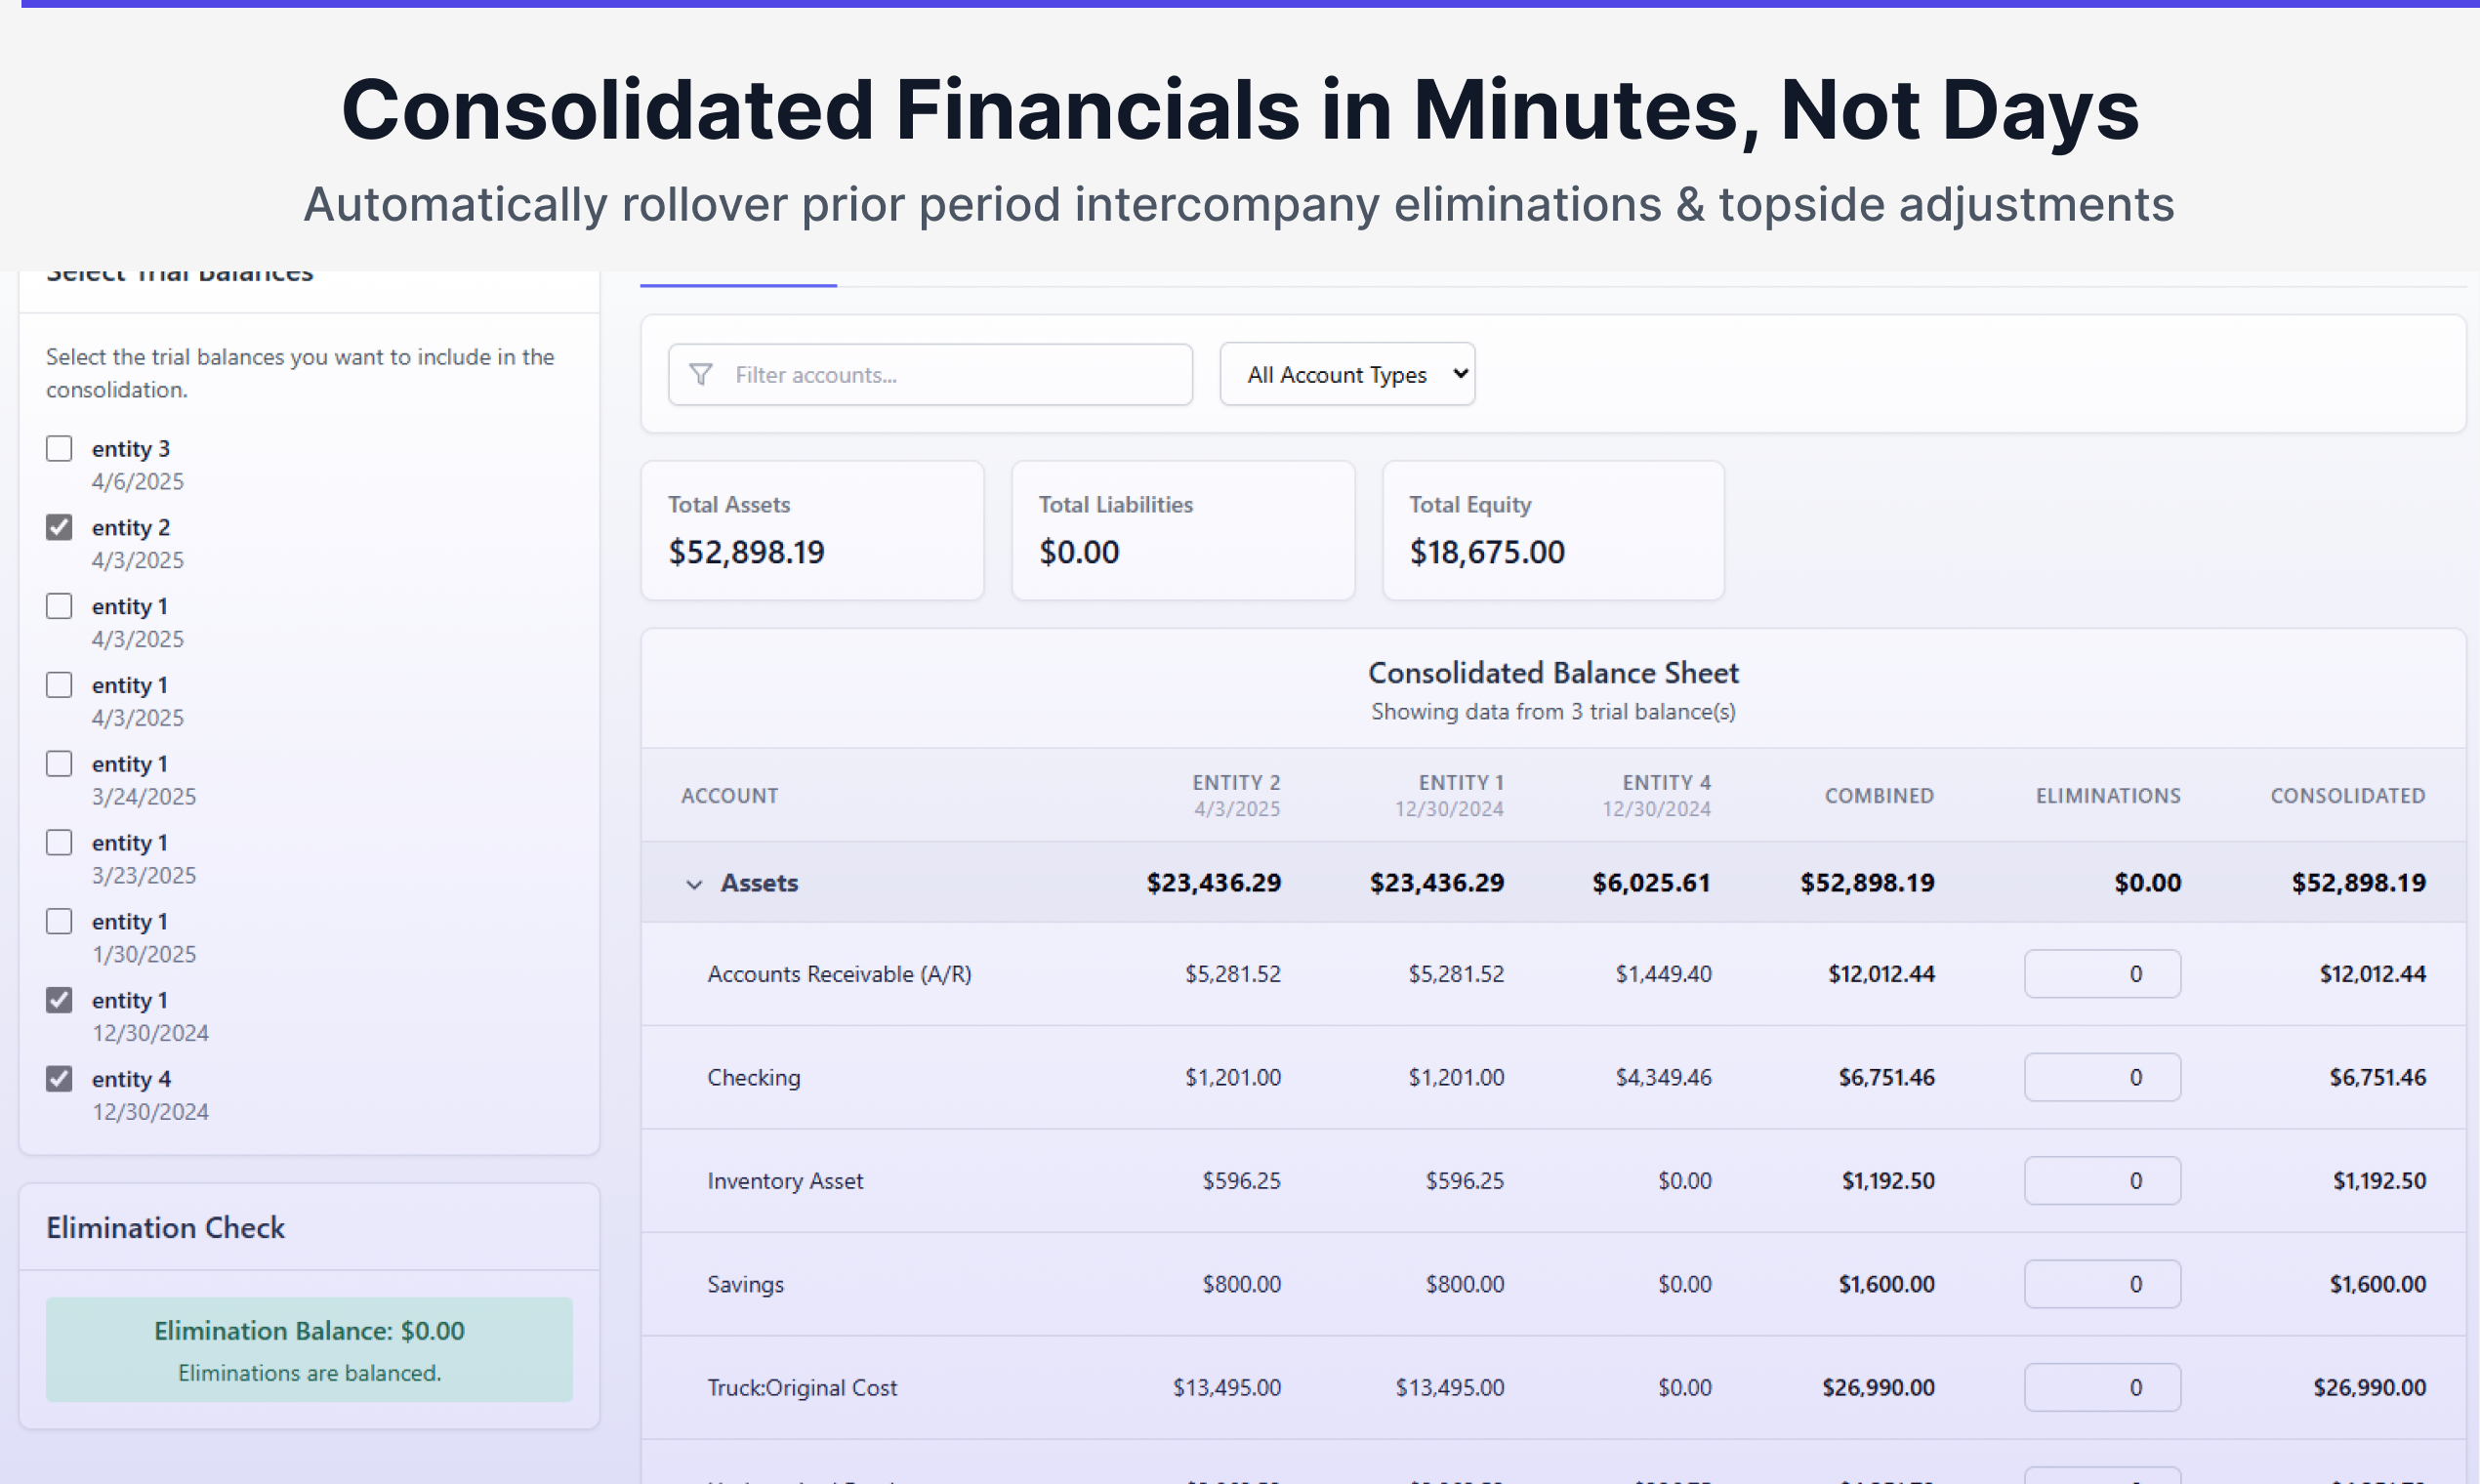This screenshot has width=2480, height=1484.
Task: Select entity 1 dated 1/30/2025
Action: pos(59,921)
